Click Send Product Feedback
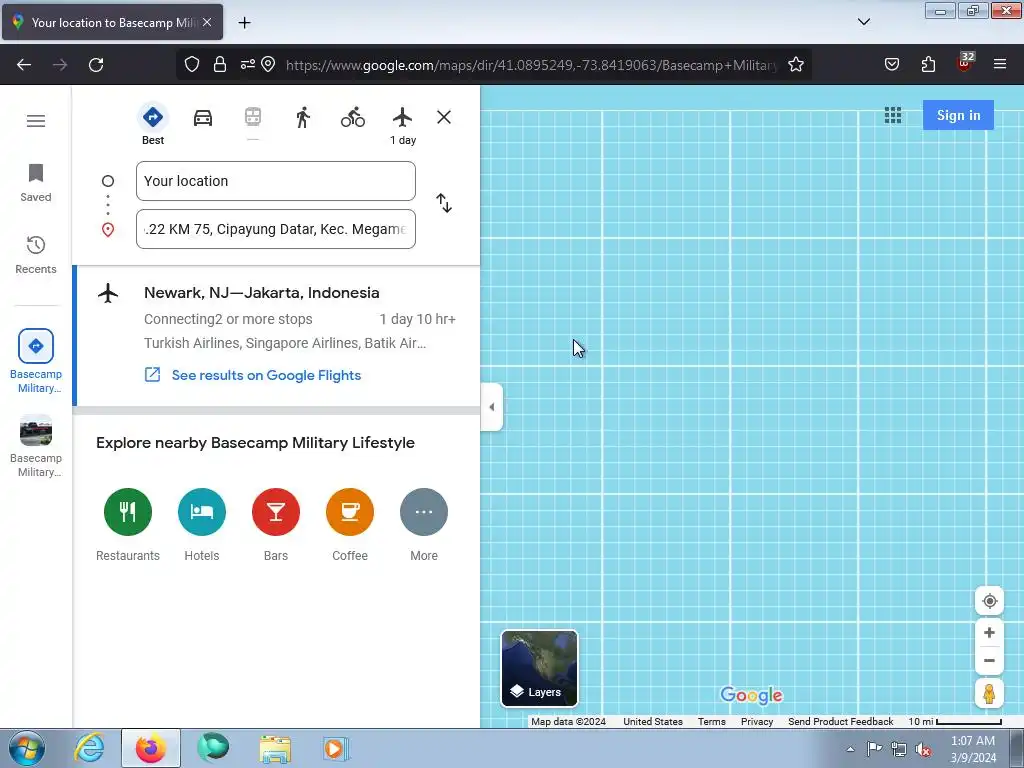The image size is (1024, 768). [840, 722]
